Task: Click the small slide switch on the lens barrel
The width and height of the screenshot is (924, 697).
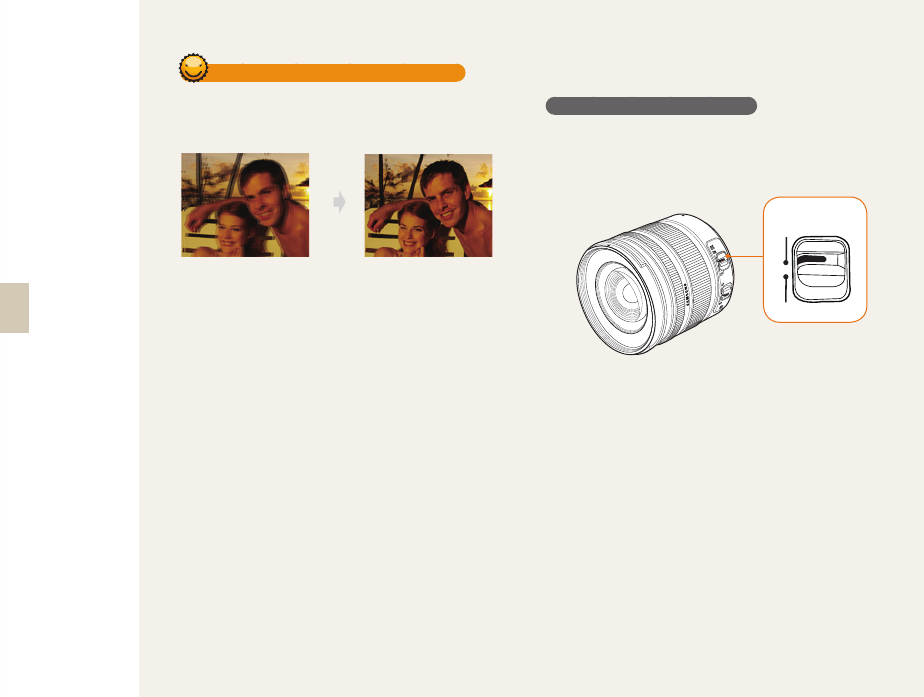Action: click(x=722, y=259)
